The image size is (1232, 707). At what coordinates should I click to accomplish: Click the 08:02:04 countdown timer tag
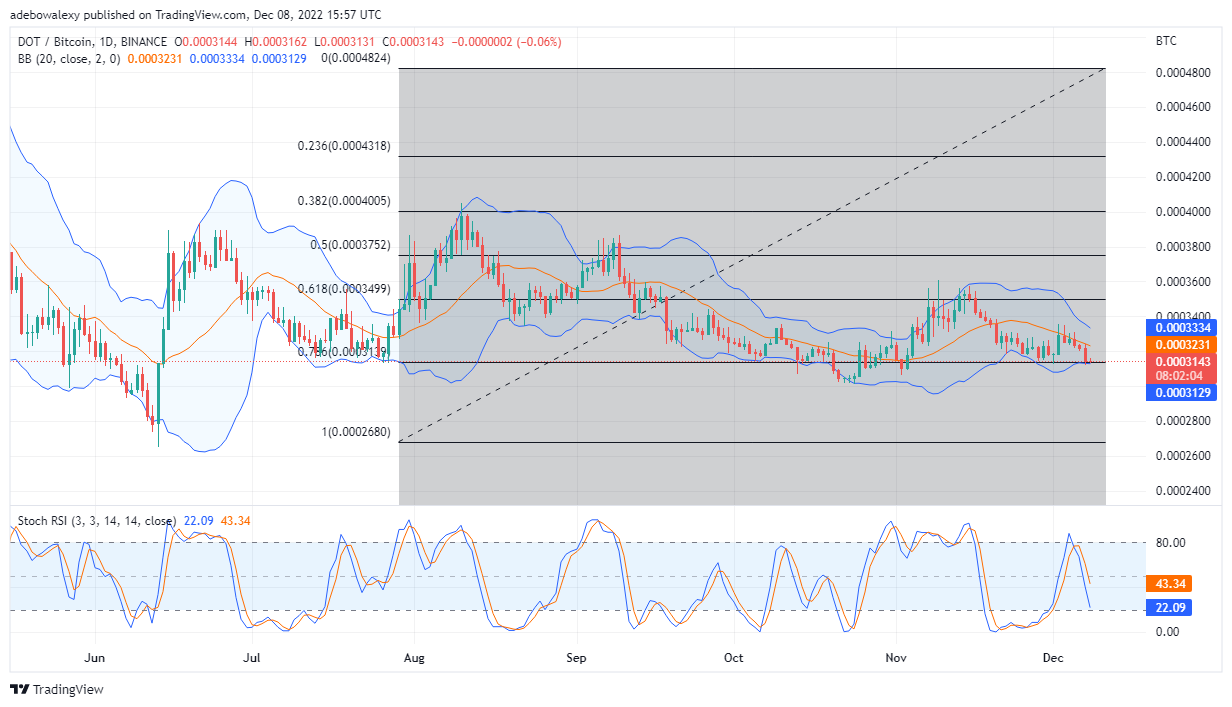tap(1181, 376)
